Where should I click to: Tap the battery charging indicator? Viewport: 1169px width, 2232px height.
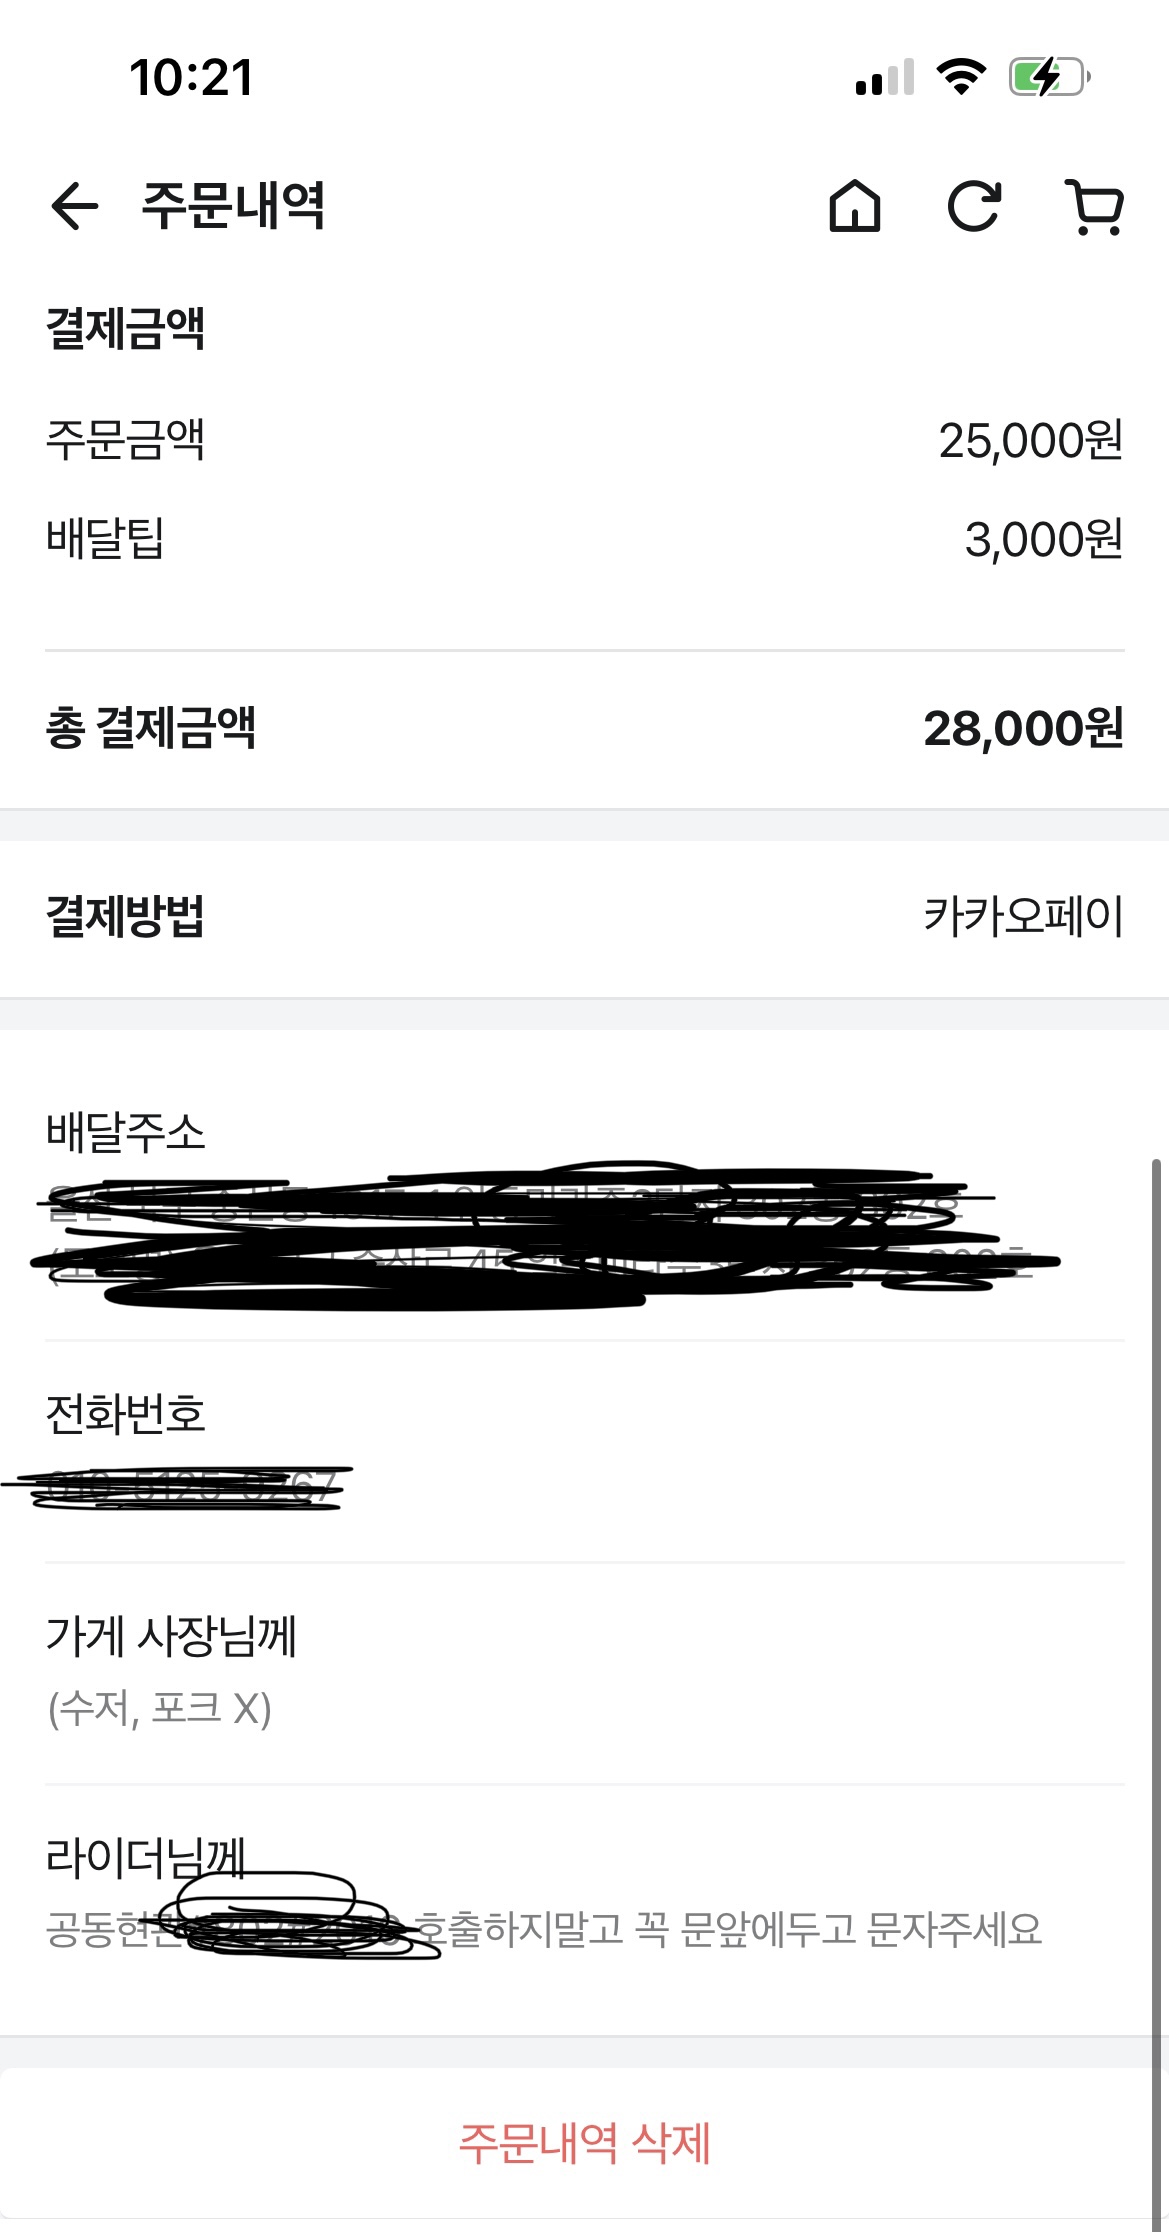click(1048, 77)
